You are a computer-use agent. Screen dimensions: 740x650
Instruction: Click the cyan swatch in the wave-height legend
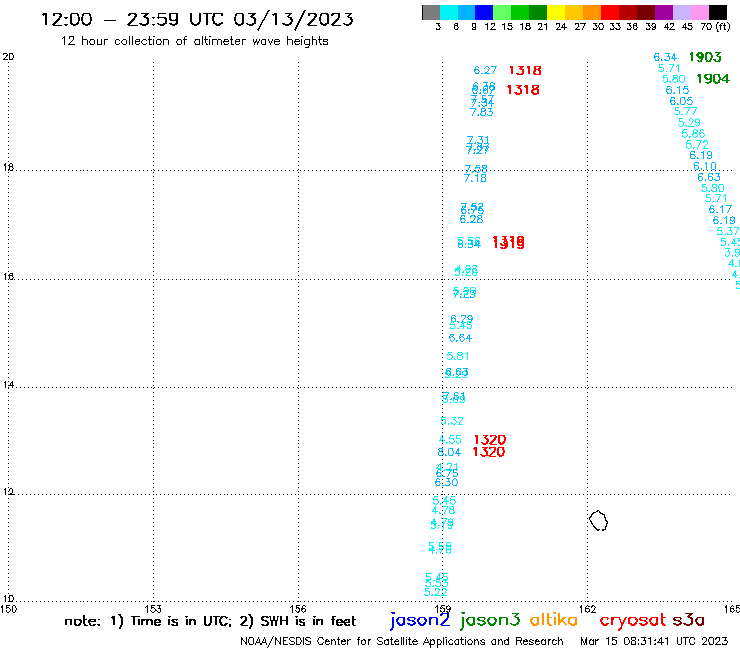[x=449, y=12]
